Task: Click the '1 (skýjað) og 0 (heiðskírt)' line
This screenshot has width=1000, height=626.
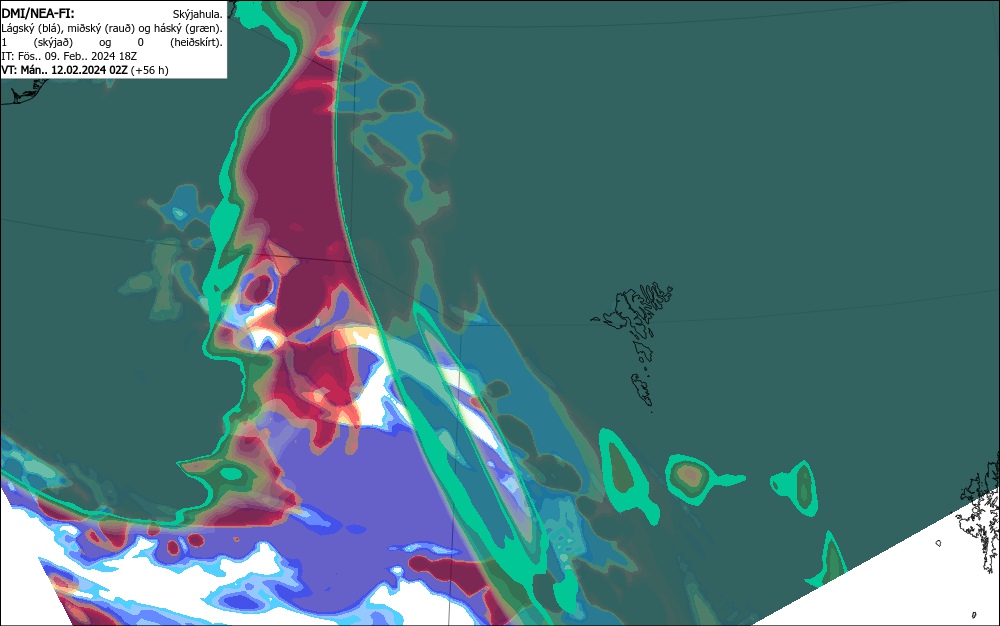Action: pyautogui.click(x=112, y=42)
